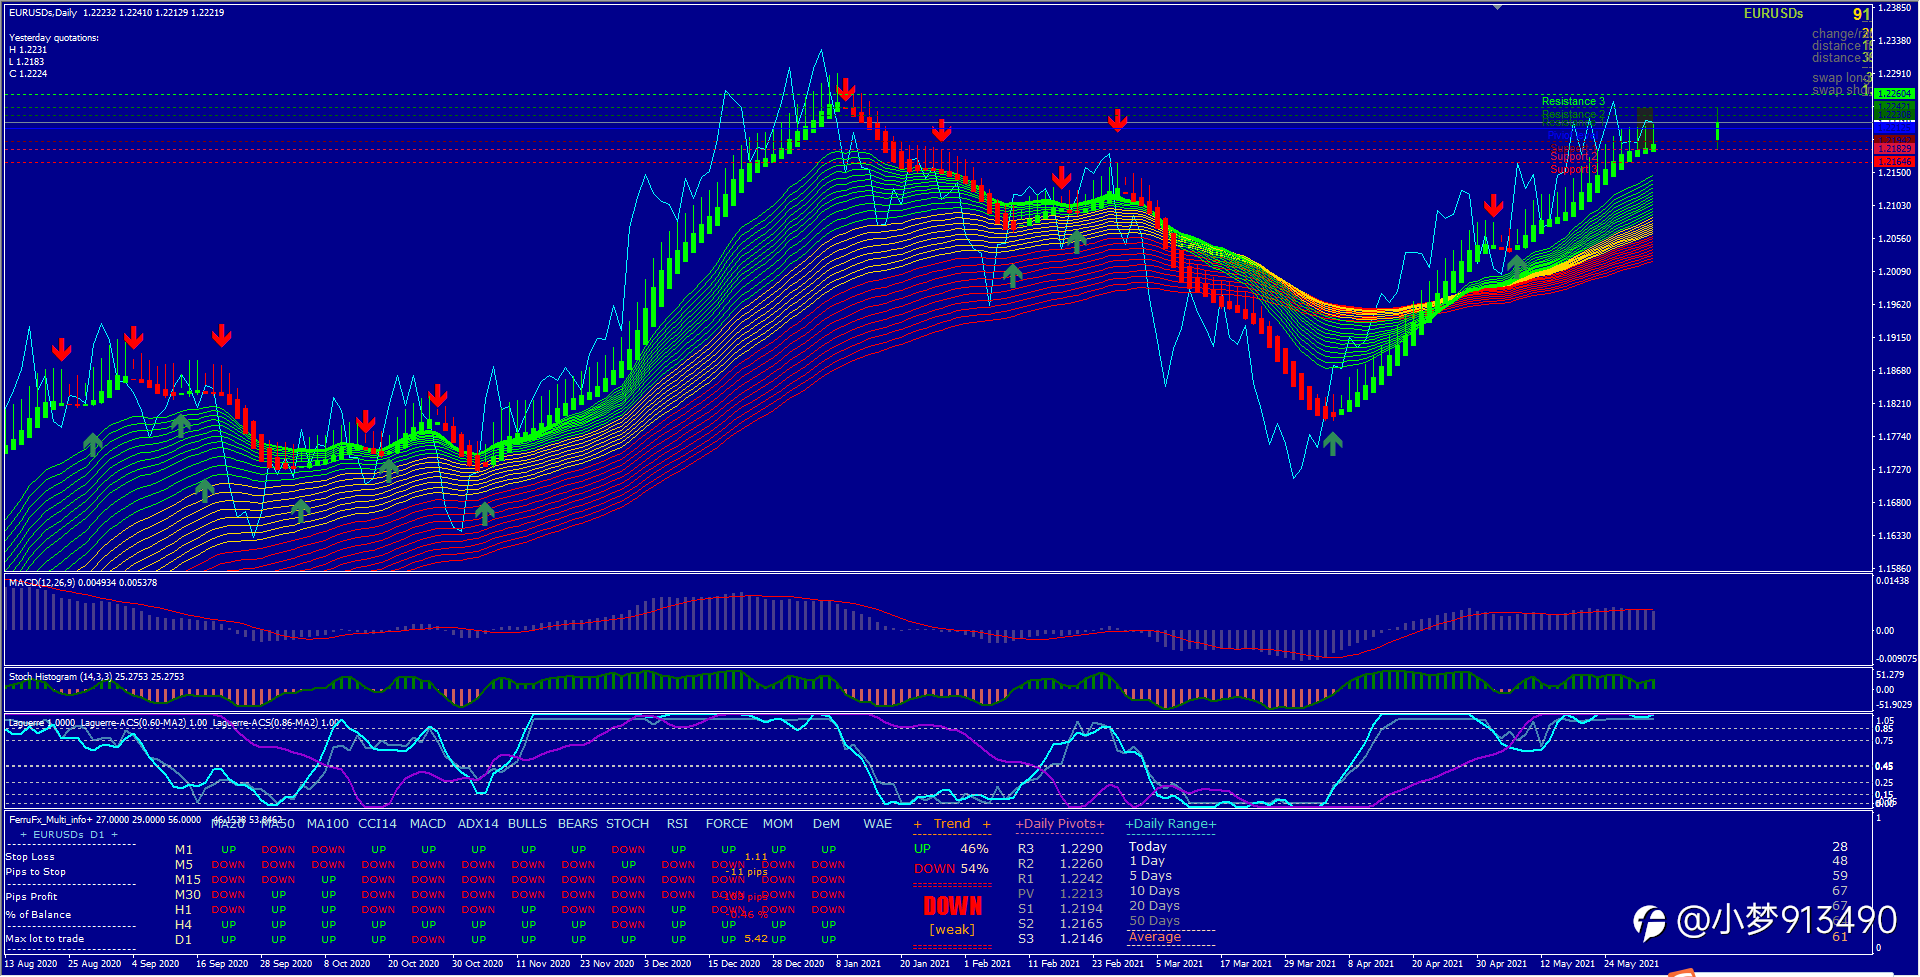Click the 1.18210 price scale value

pyautogui.click(x=1894, y=404)
